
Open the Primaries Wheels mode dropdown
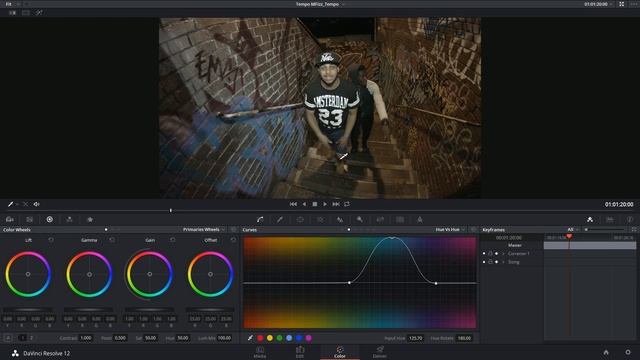coord(204,229)
